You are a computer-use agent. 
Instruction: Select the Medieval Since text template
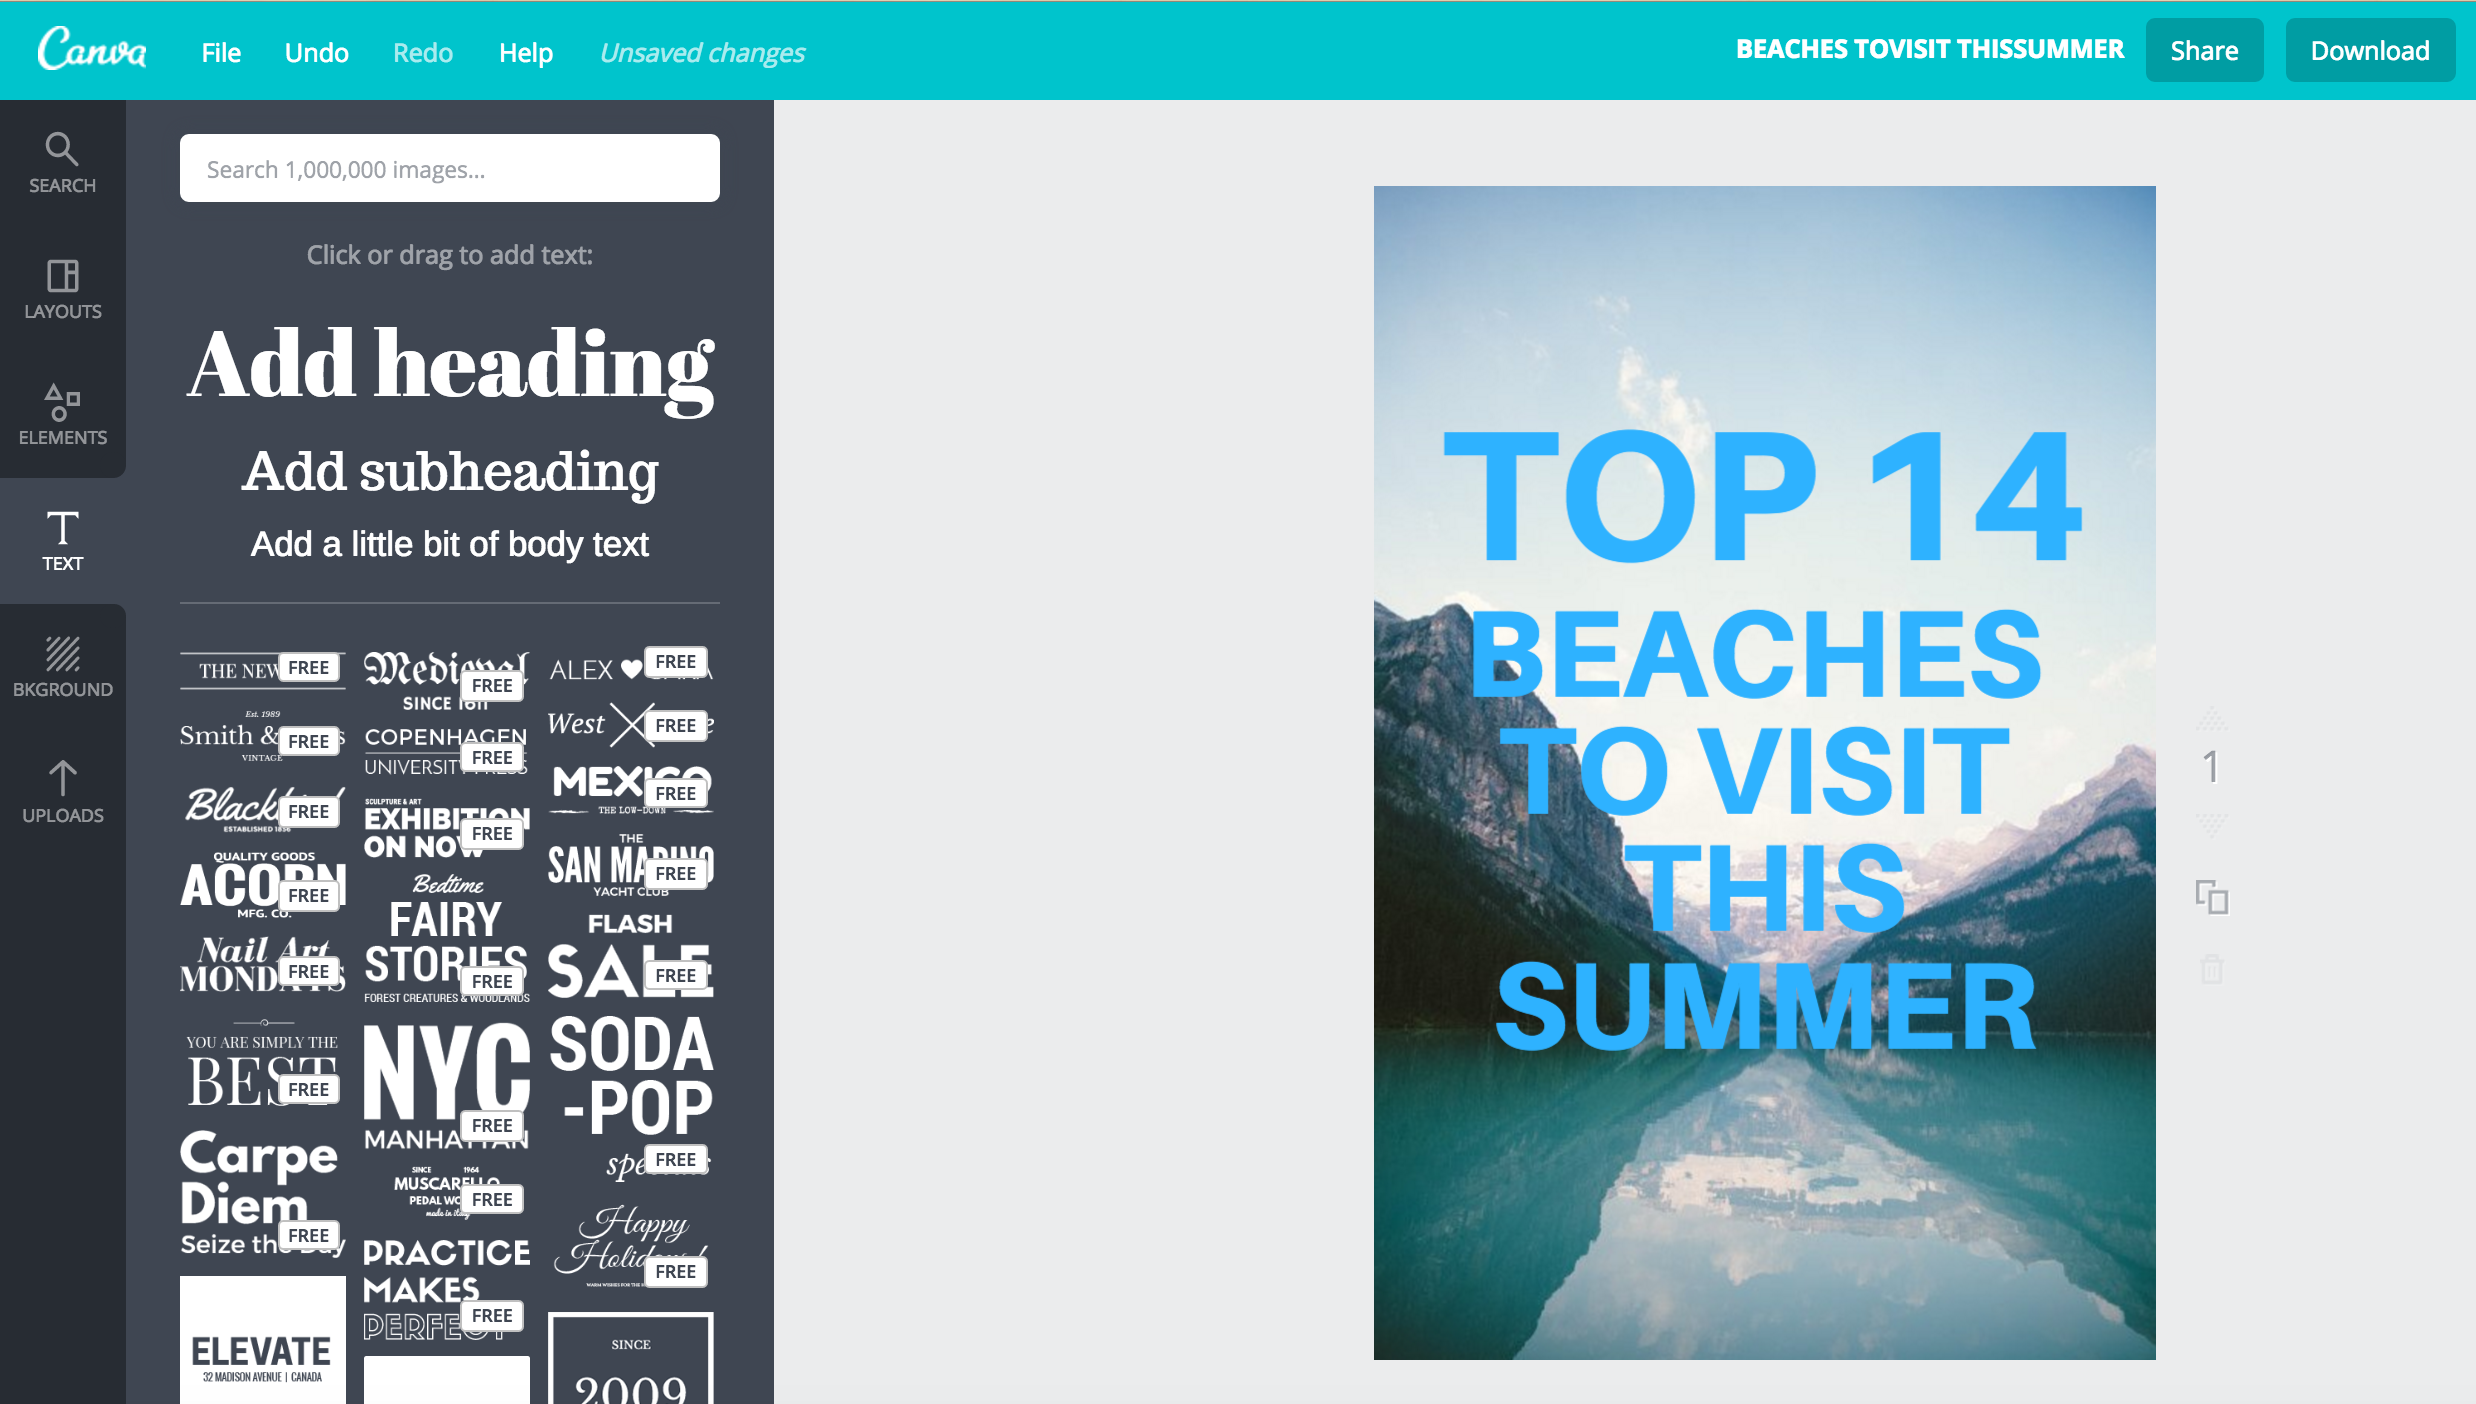pyautogui.click(x=446, y=680)
